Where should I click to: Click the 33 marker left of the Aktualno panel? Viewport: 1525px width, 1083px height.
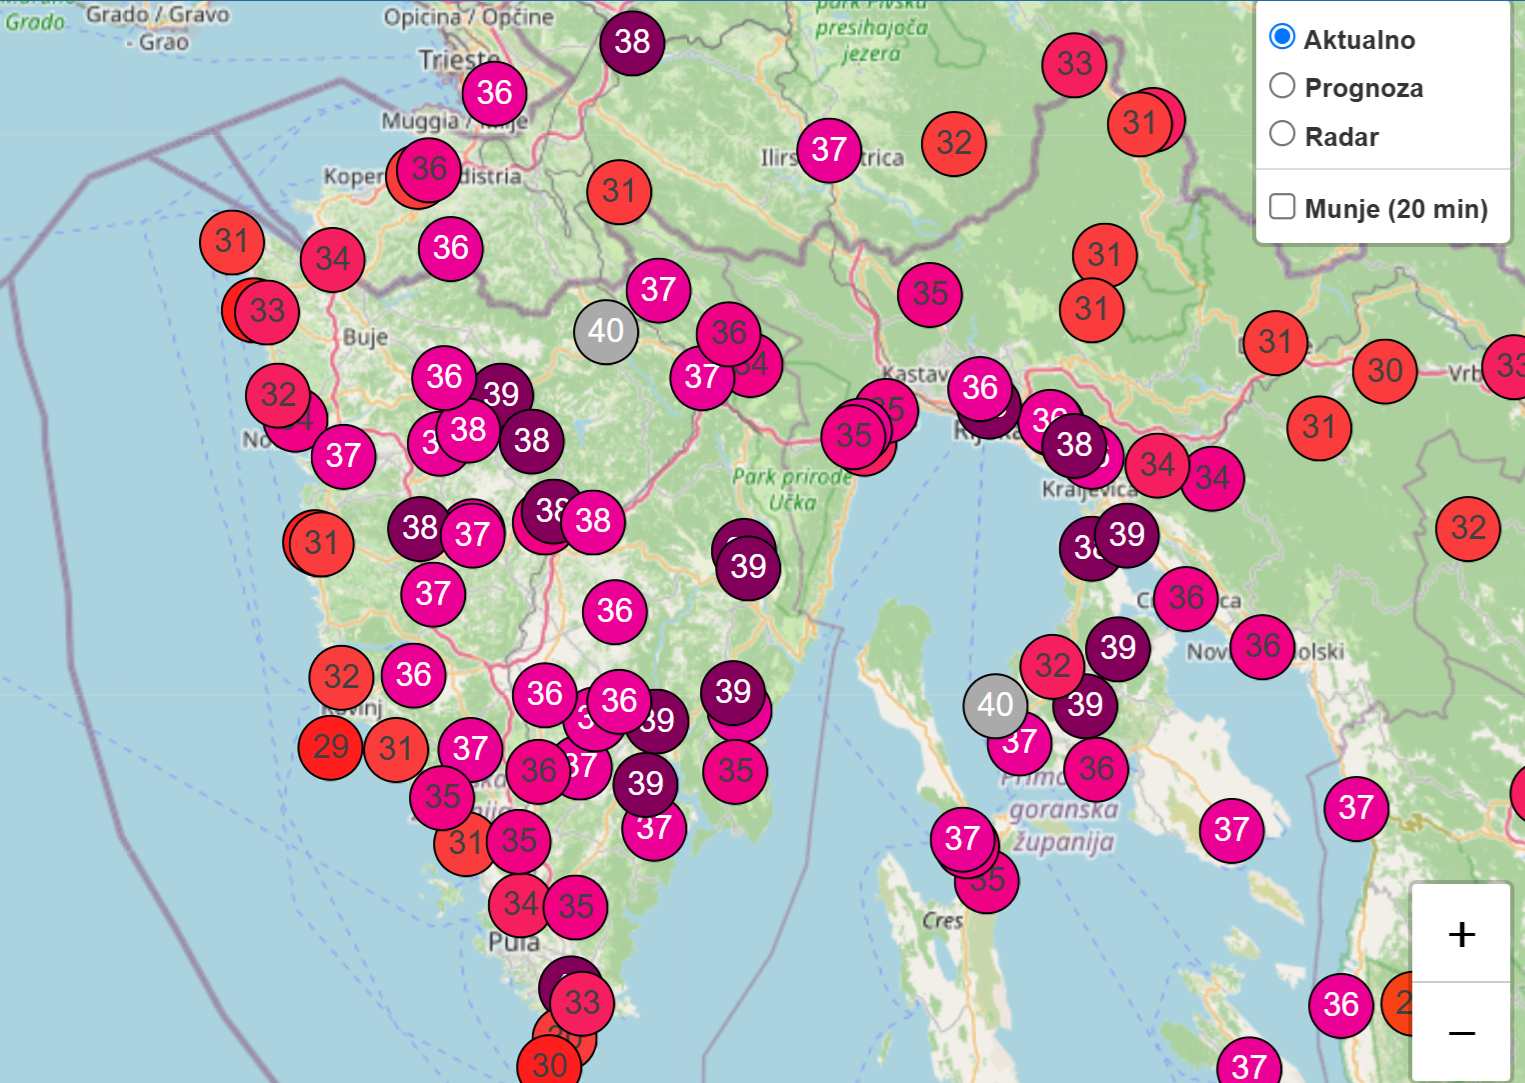click(x=1074, y=65)
